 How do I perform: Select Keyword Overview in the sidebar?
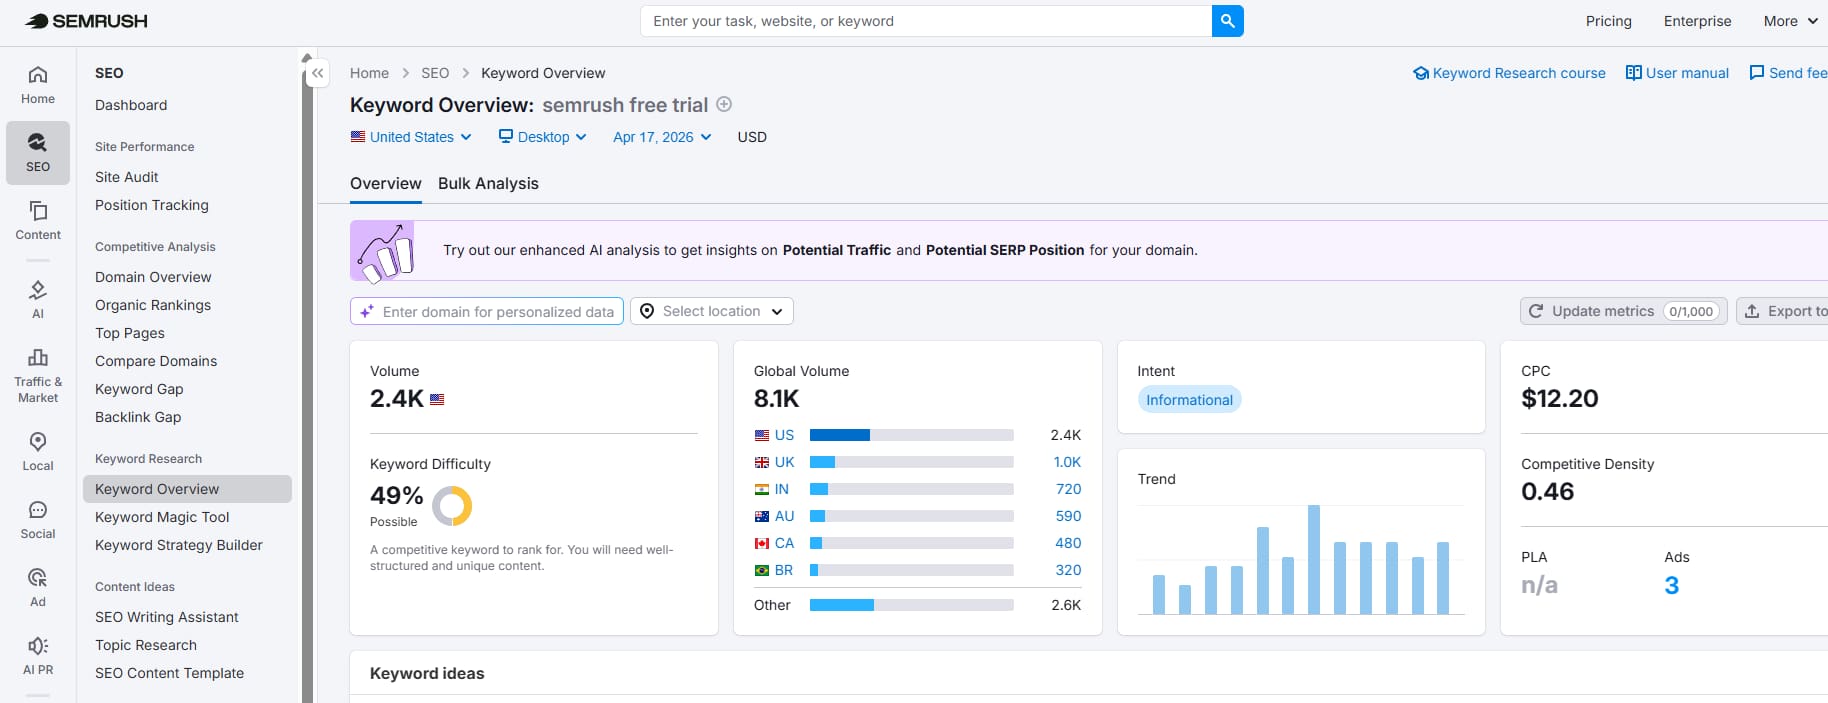tap(187, 489)
